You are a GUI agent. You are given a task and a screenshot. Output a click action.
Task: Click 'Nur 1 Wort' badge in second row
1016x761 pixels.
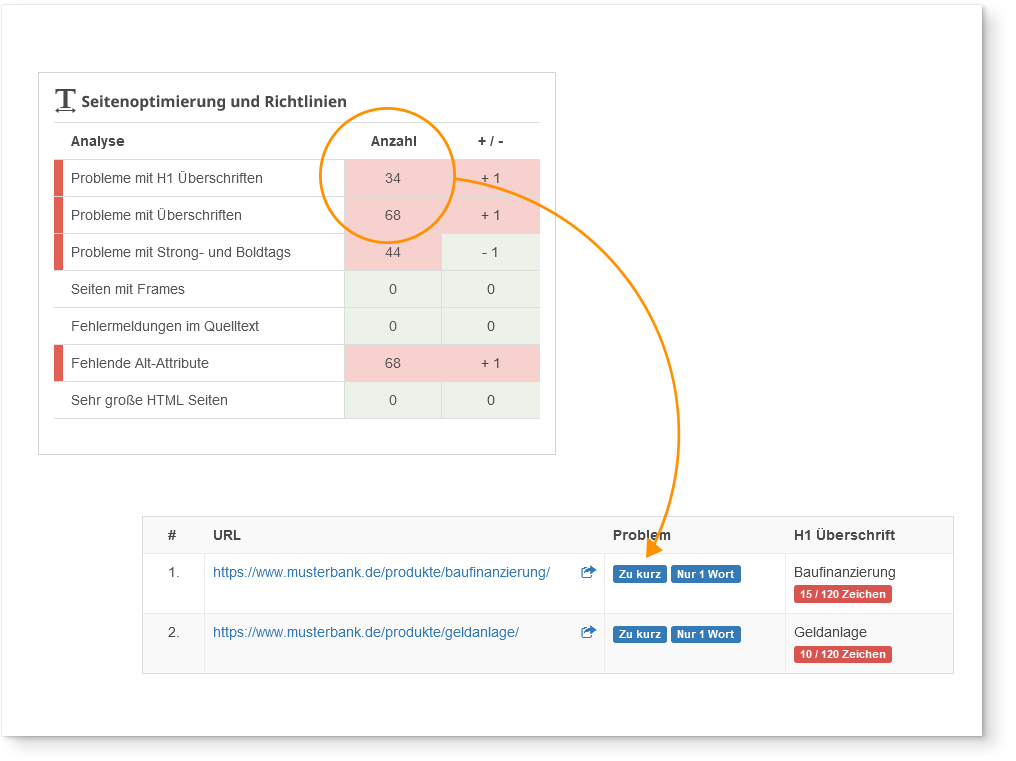coord(705,634)
